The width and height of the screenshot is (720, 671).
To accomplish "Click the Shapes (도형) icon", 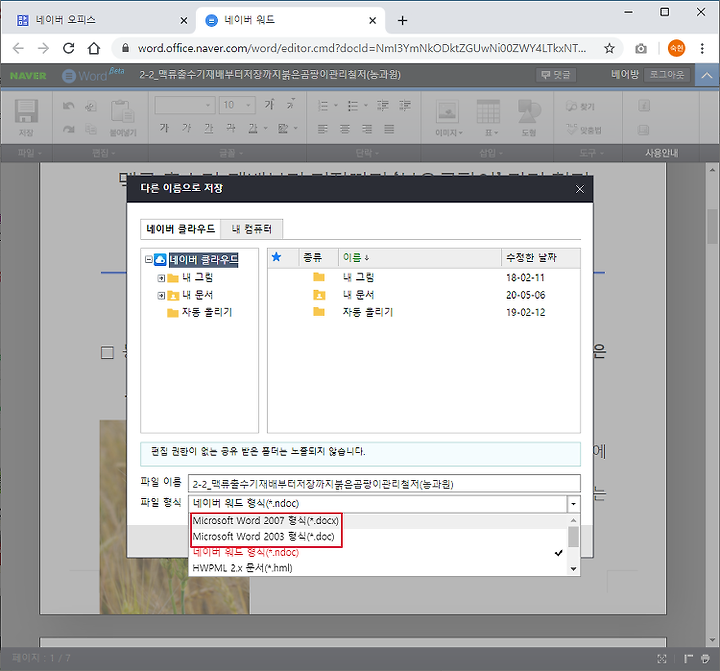I will (x=529, y=112).
